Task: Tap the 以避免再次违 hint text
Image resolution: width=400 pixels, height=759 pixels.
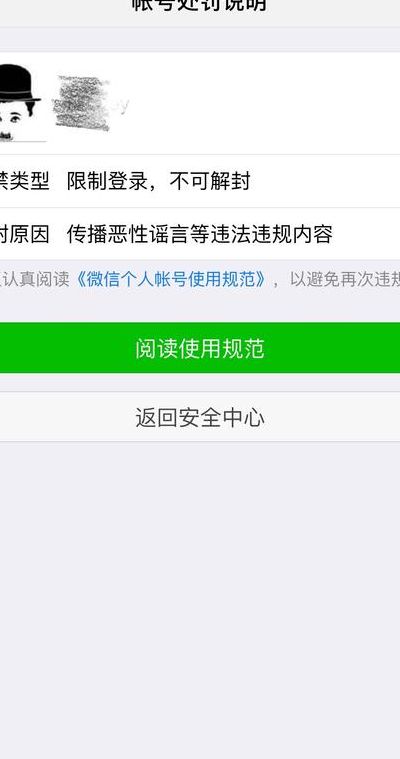Action: [x=345, y=279]
